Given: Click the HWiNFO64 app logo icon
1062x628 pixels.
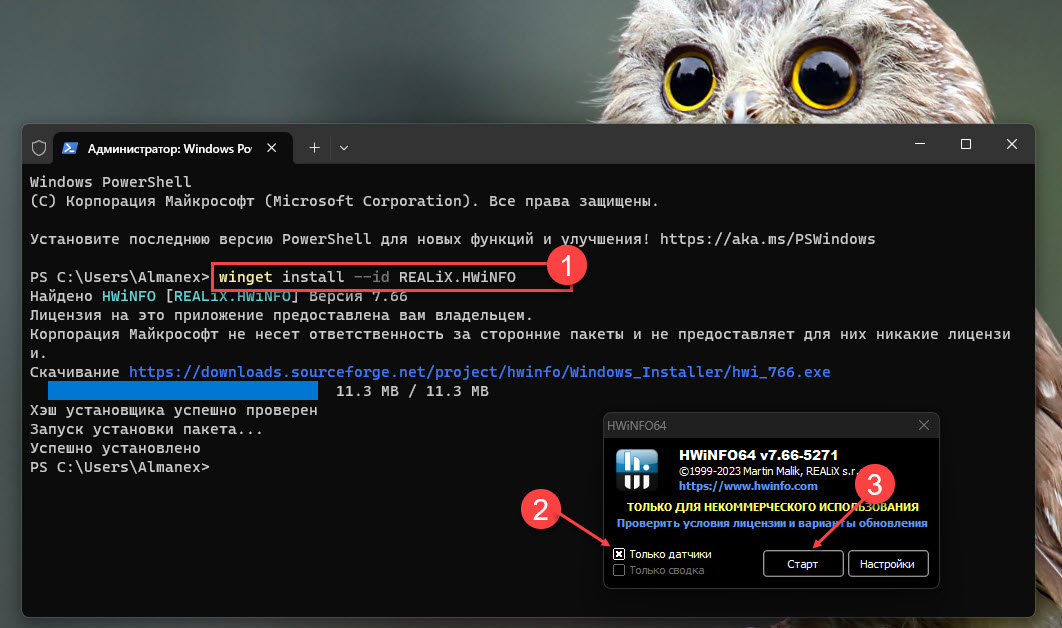Looking at the screenshot, I should (x=636, y=469).
